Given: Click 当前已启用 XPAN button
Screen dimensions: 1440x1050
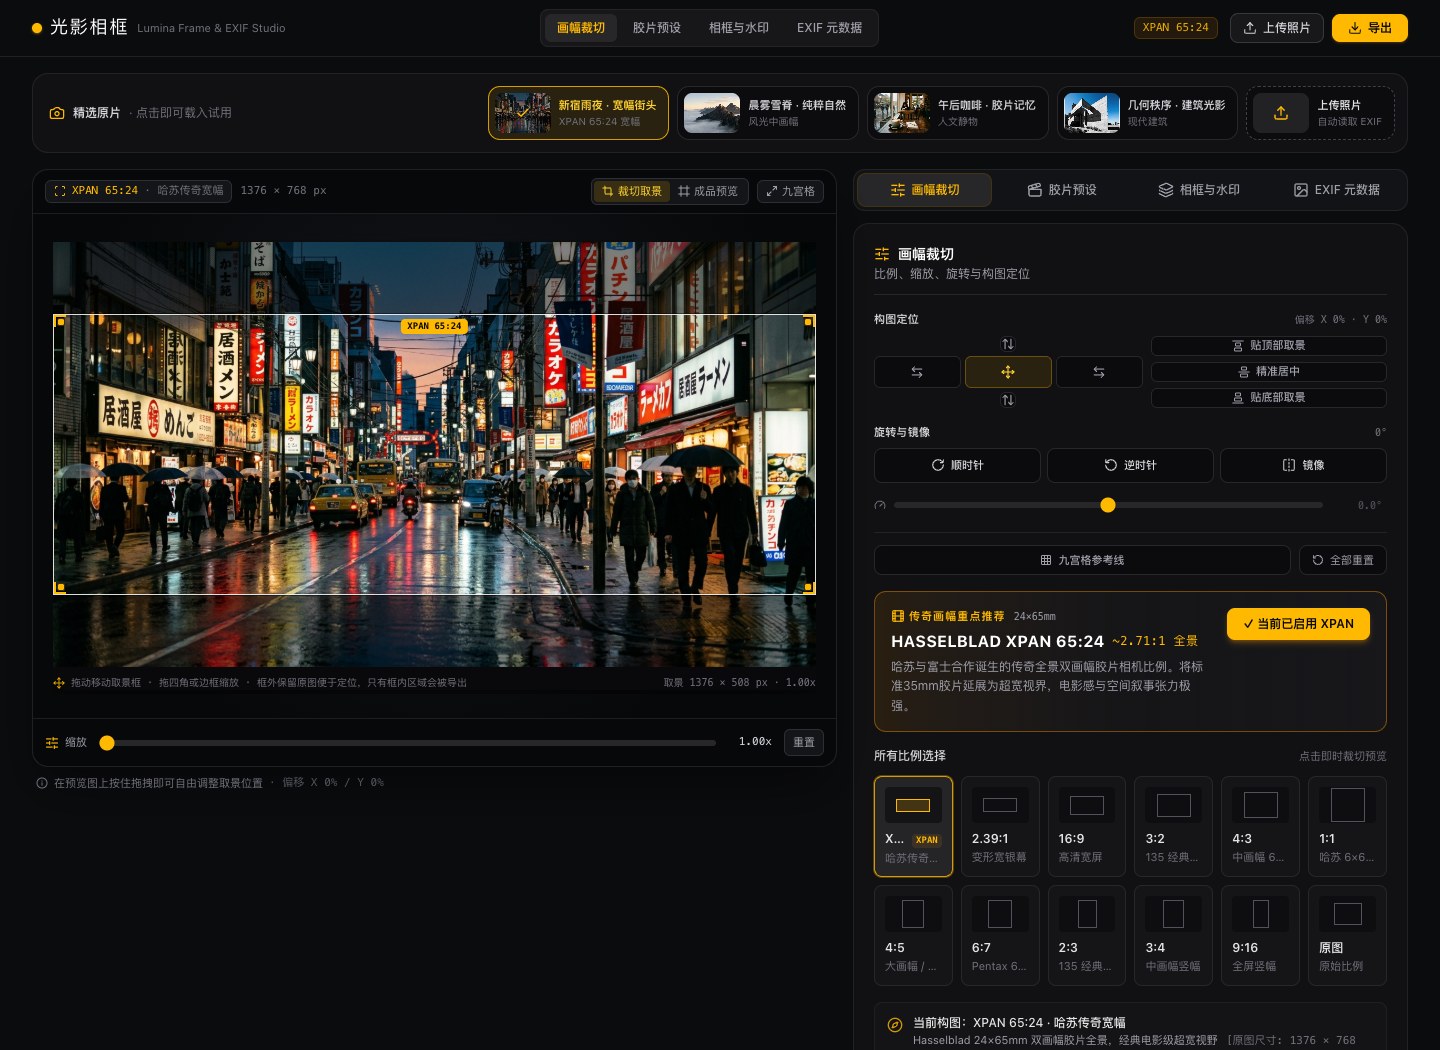Looking at the screenshot, I should pos(1298,624).
